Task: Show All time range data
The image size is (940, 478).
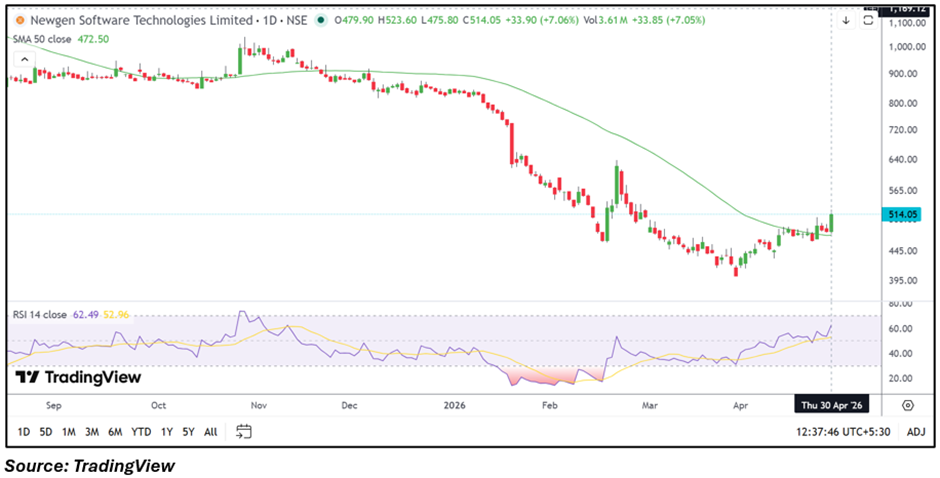Action: click(x=210, y=432)
